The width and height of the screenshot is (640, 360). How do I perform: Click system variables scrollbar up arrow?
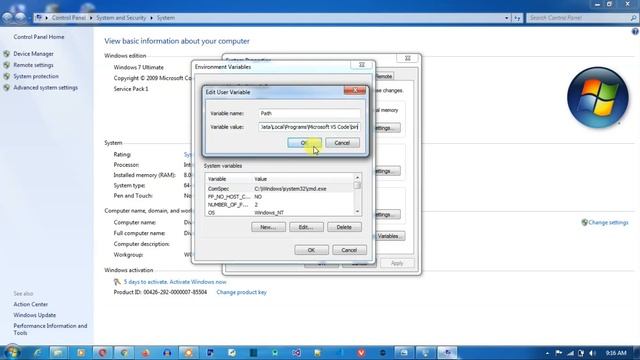pyautogui.click(x=357, y=178)
